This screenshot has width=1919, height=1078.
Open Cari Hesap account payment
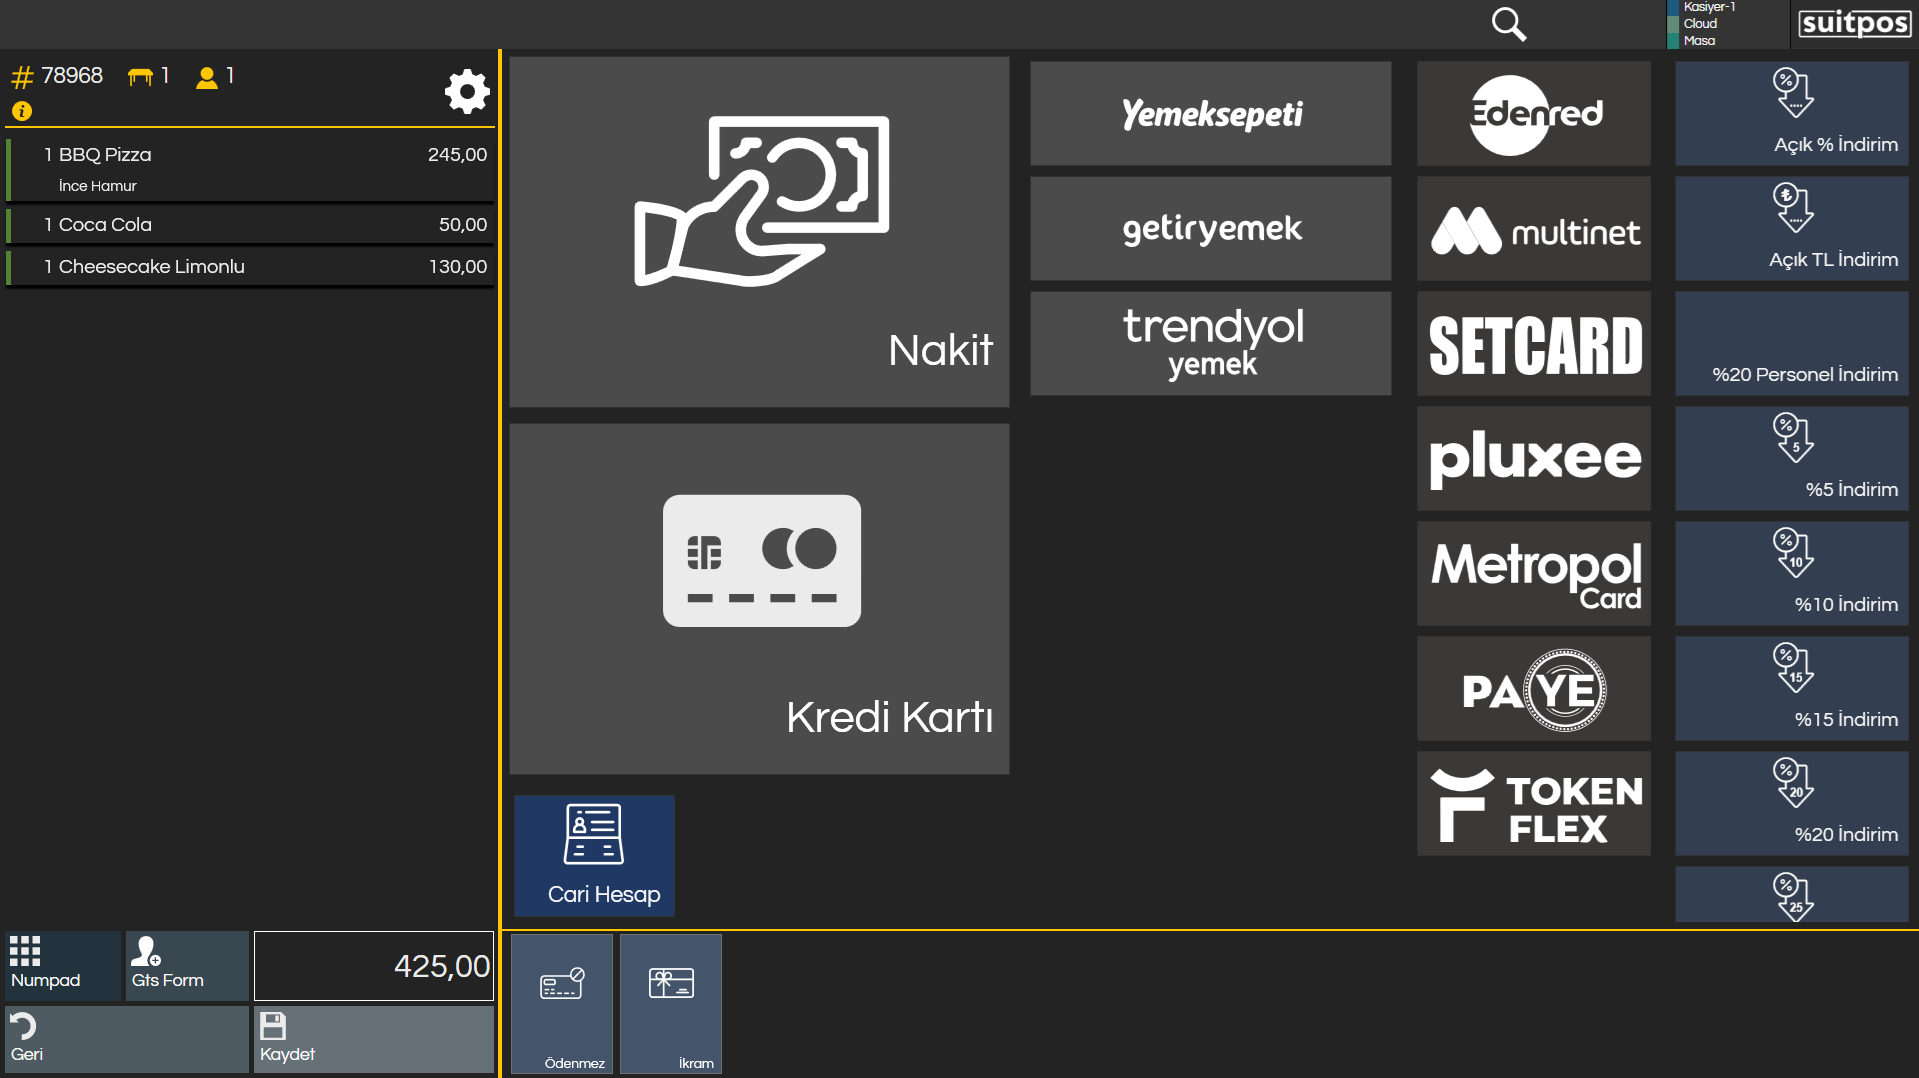pyautogui.click(x=594, y=856)
